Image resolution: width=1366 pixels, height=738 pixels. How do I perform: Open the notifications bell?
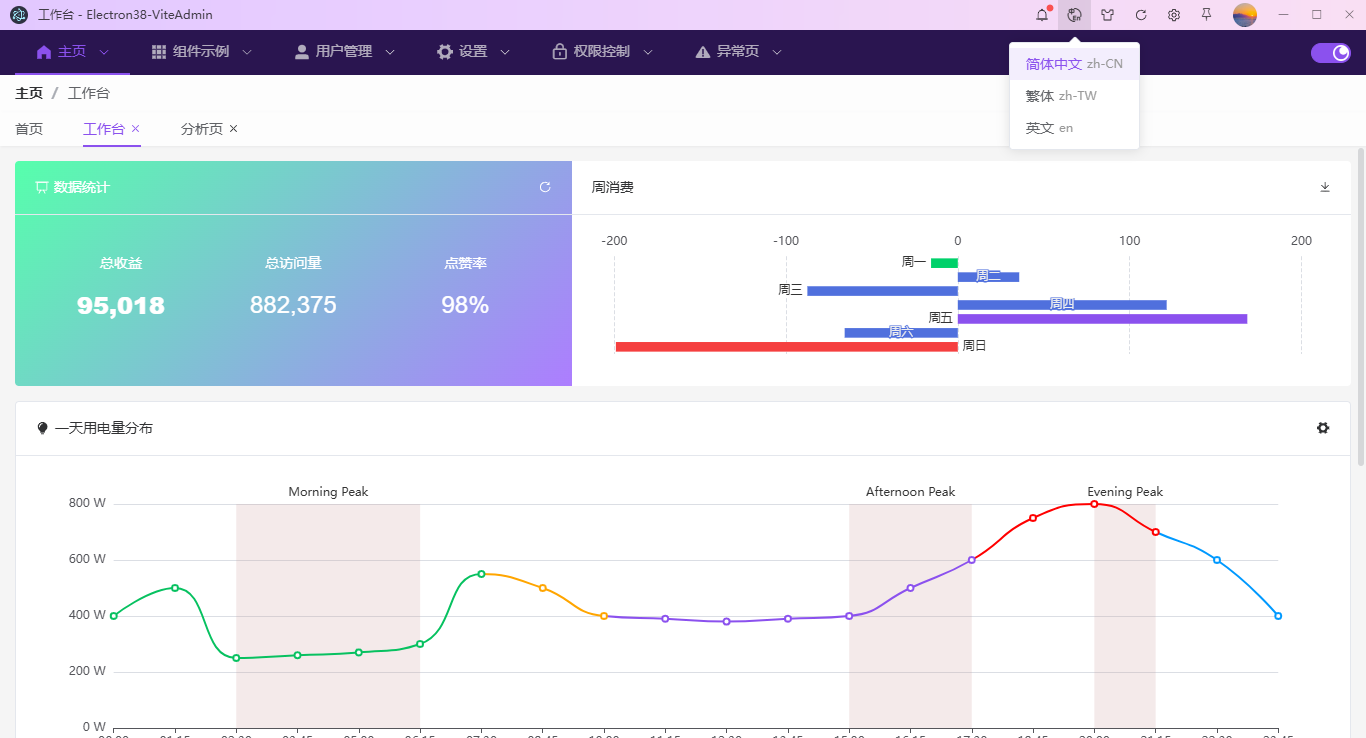coord(1041,14)
